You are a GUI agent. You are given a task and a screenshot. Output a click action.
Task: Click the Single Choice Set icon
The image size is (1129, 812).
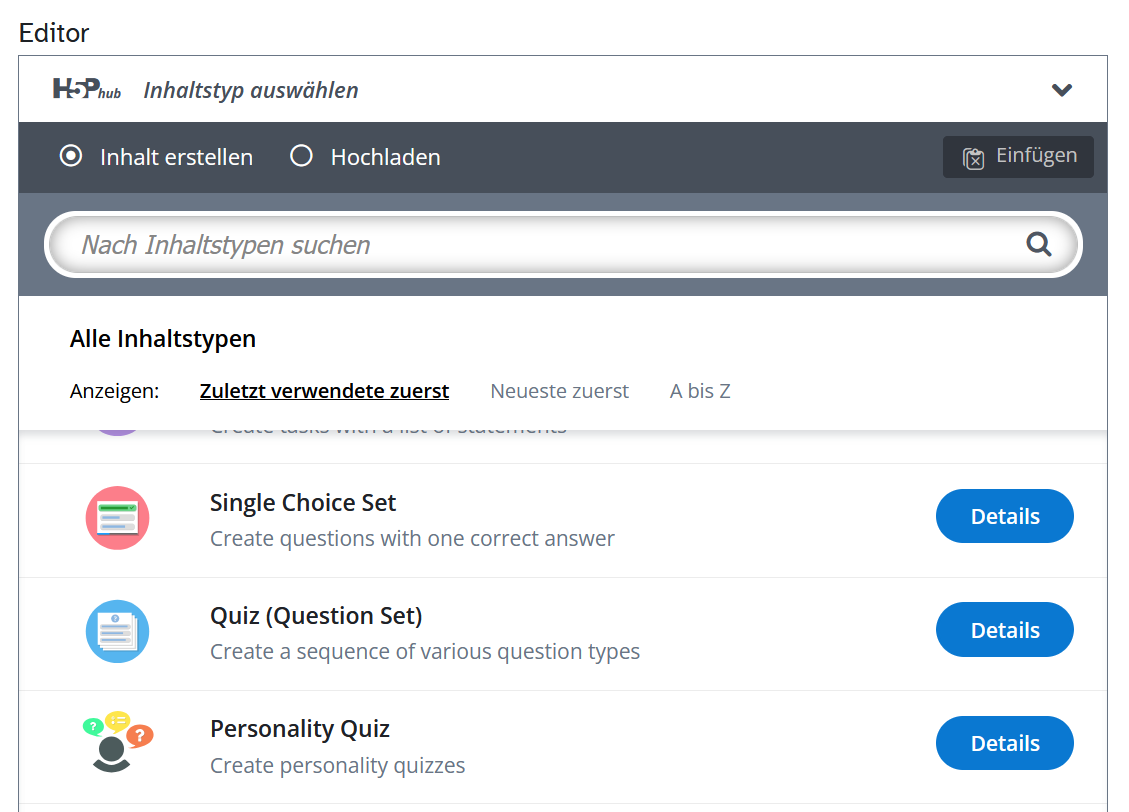(117, 518)
